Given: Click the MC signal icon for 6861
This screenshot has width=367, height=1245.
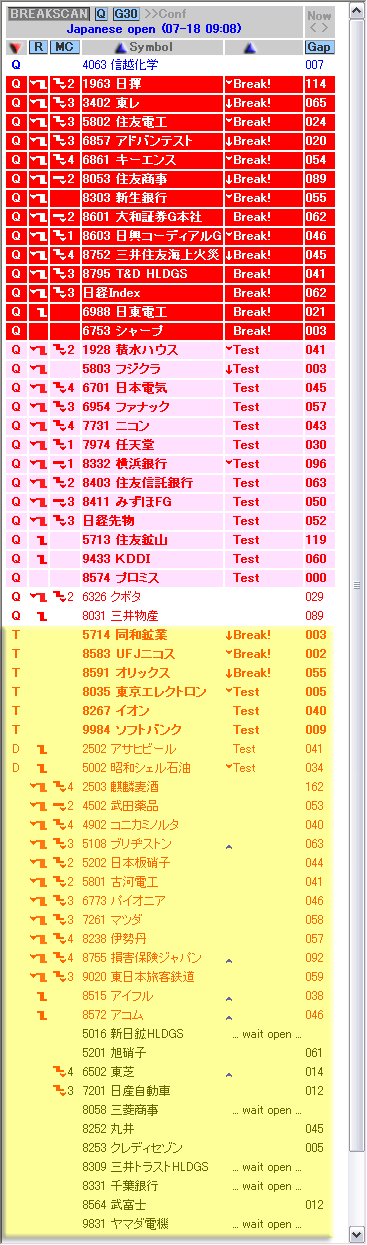Looking at the screenshot, I should pos(64,159).
